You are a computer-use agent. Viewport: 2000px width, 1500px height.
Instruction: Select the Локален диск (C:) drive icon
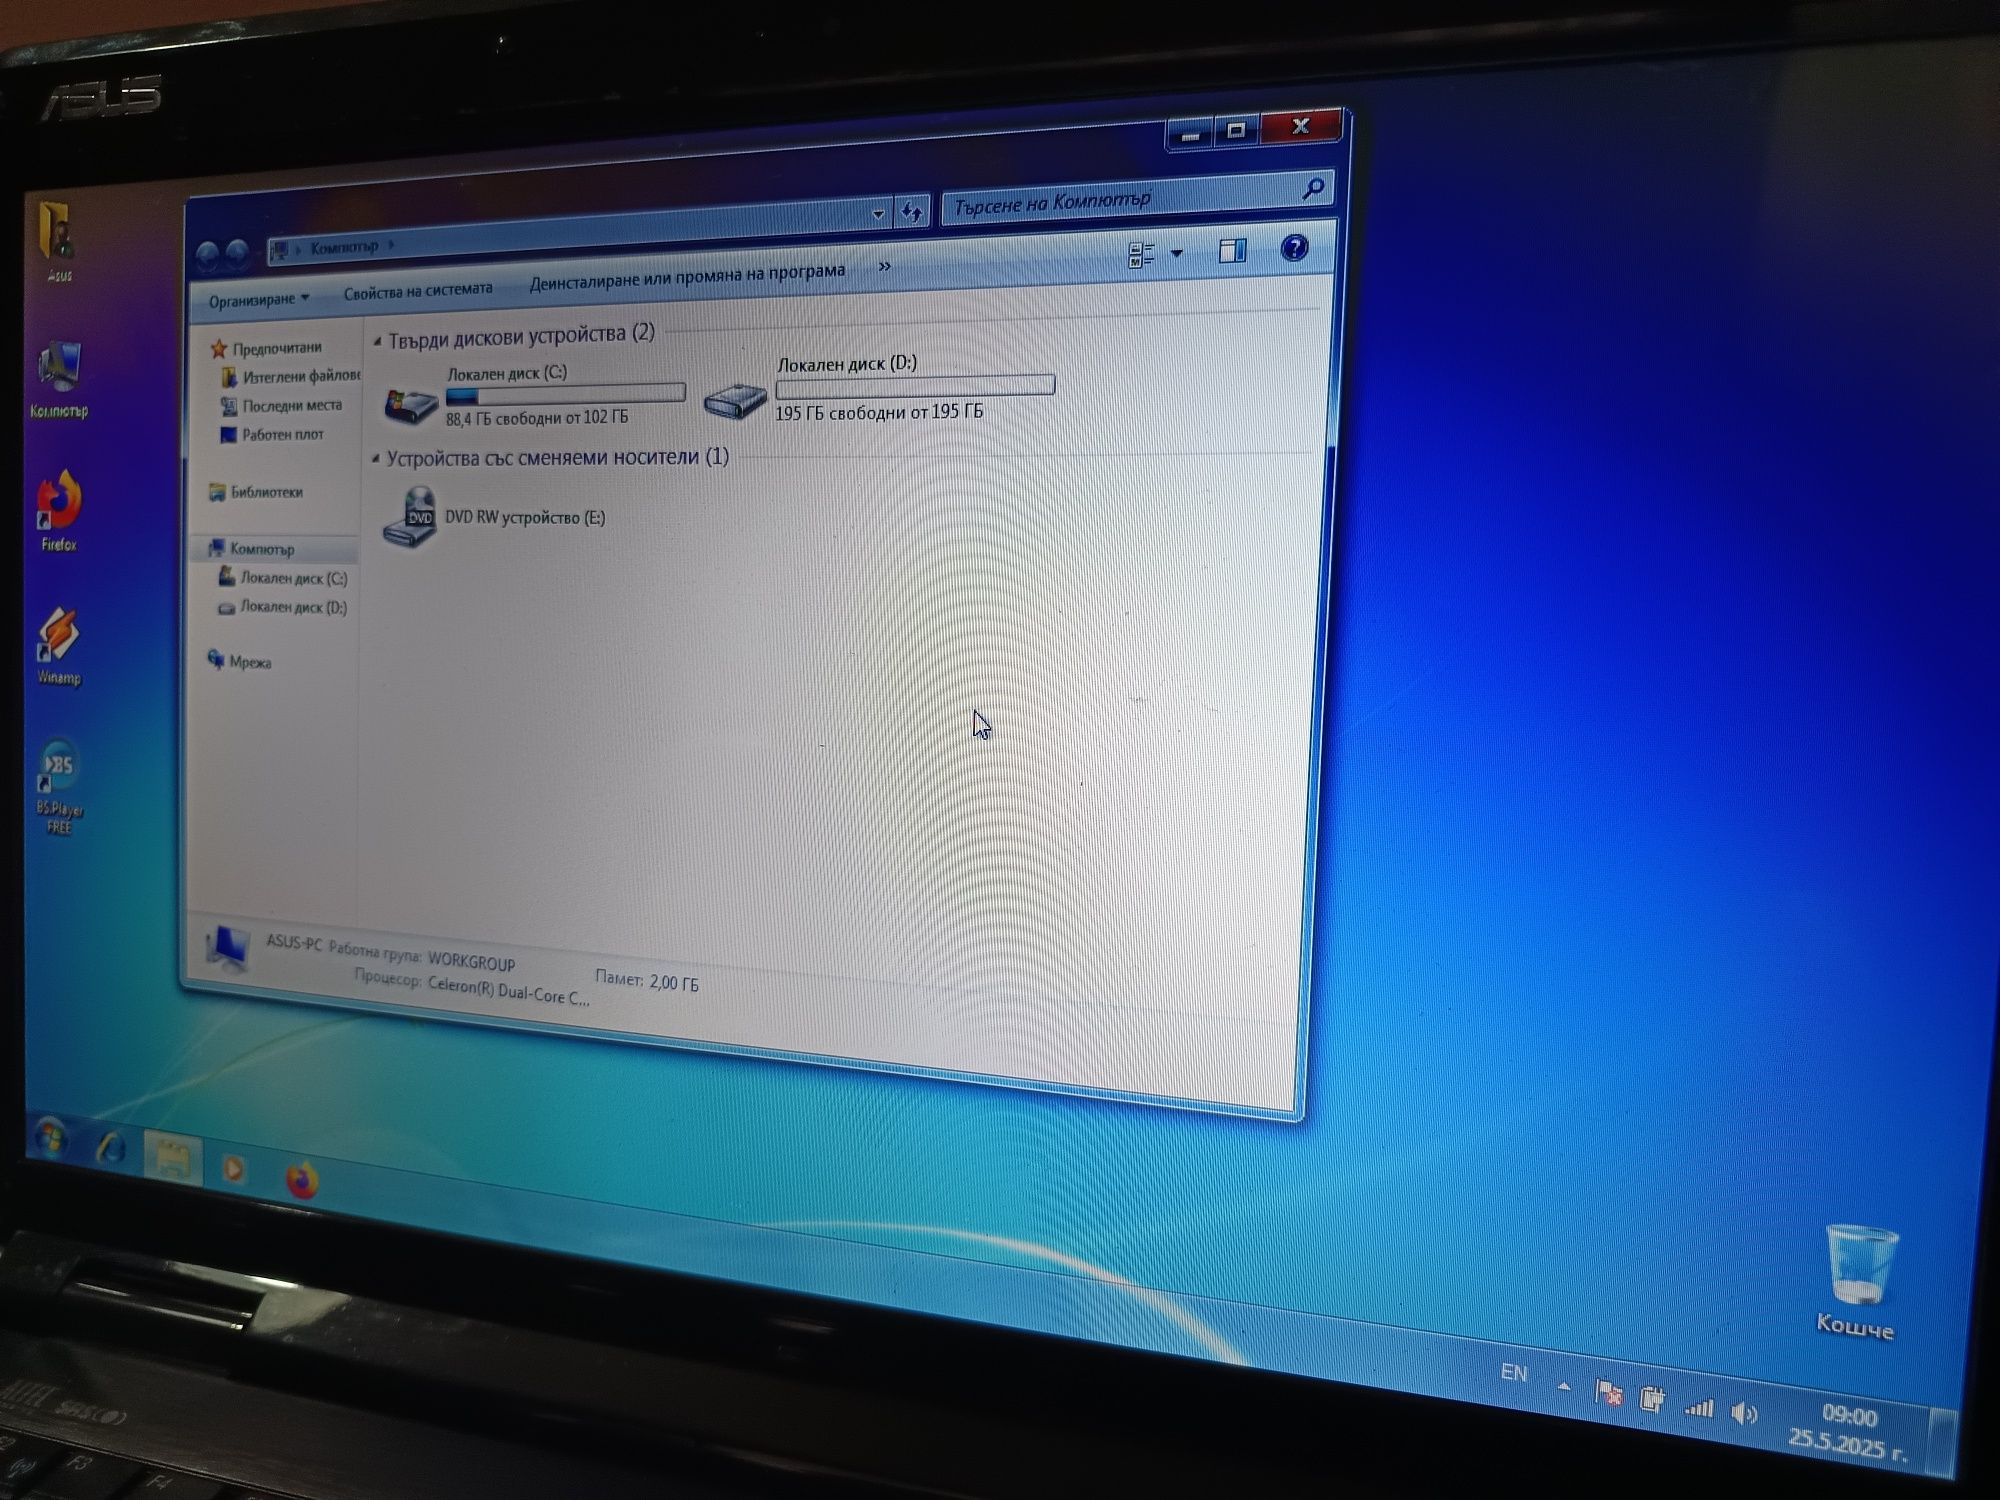(x=410, y=403)
